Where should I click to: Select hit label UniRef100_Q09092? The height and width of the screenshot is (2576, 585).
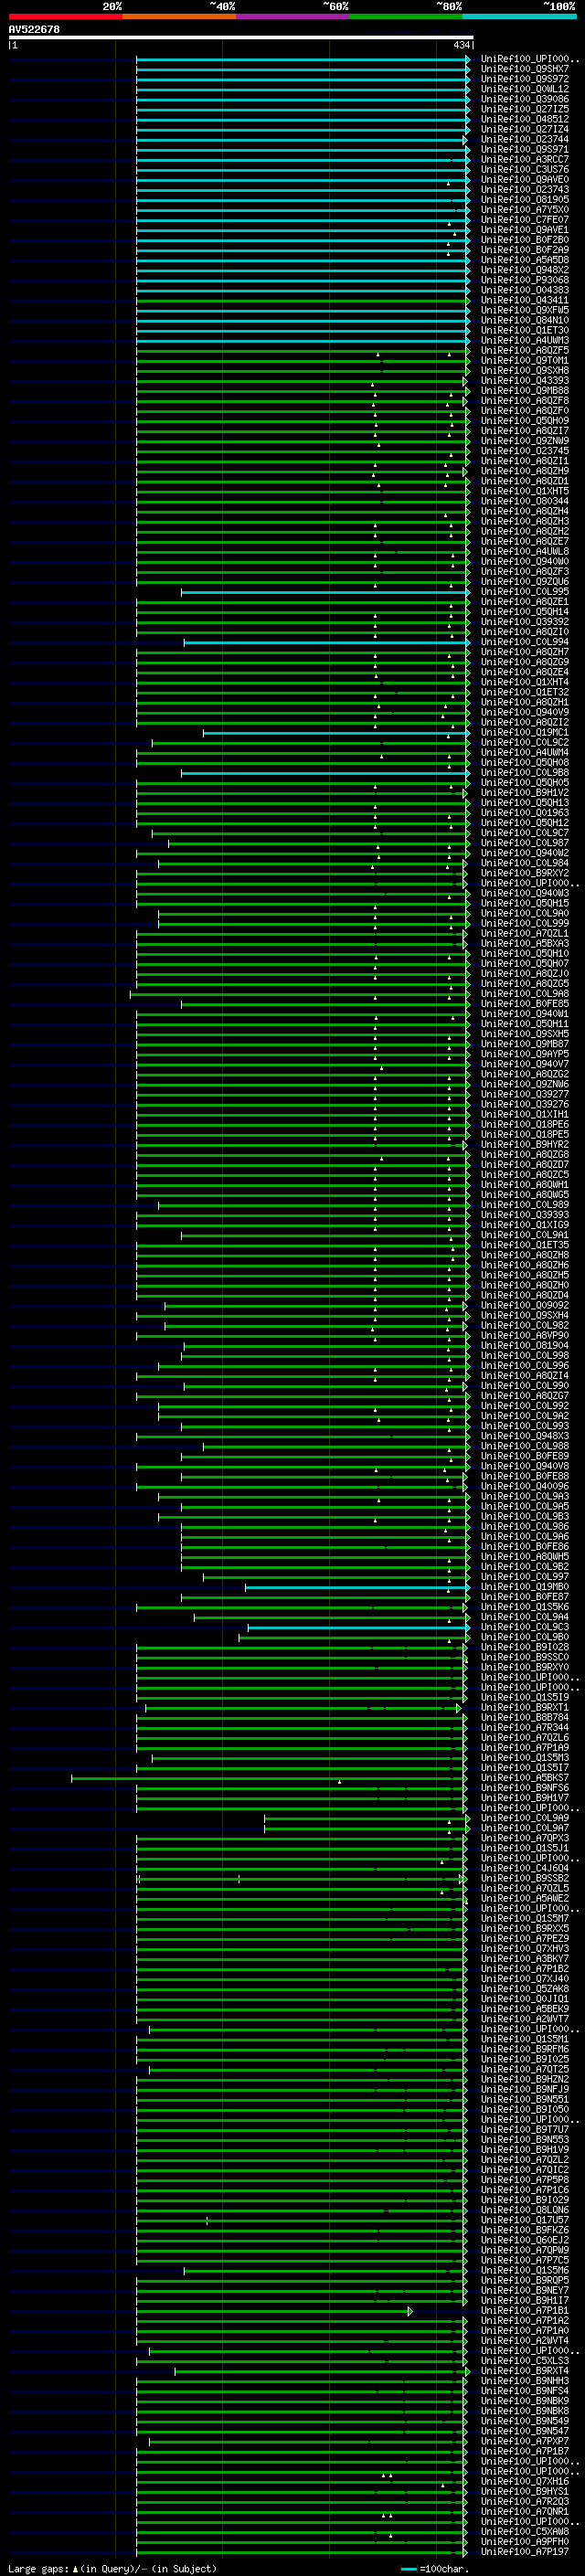click(x=525, y=1306)
